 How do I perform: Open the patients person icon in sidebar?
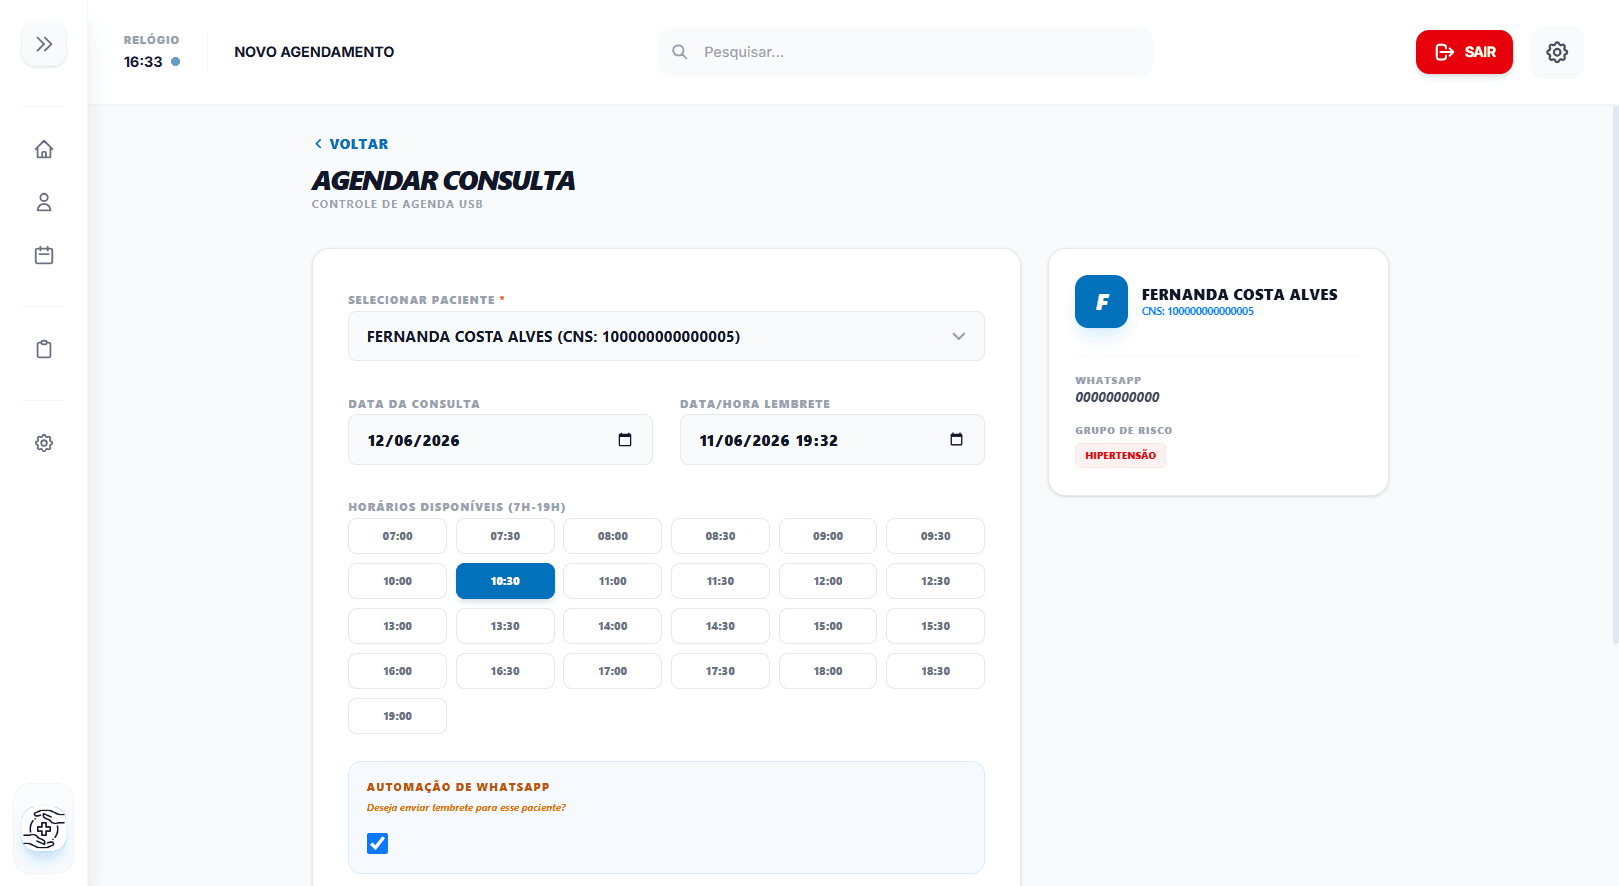[44, 202]
